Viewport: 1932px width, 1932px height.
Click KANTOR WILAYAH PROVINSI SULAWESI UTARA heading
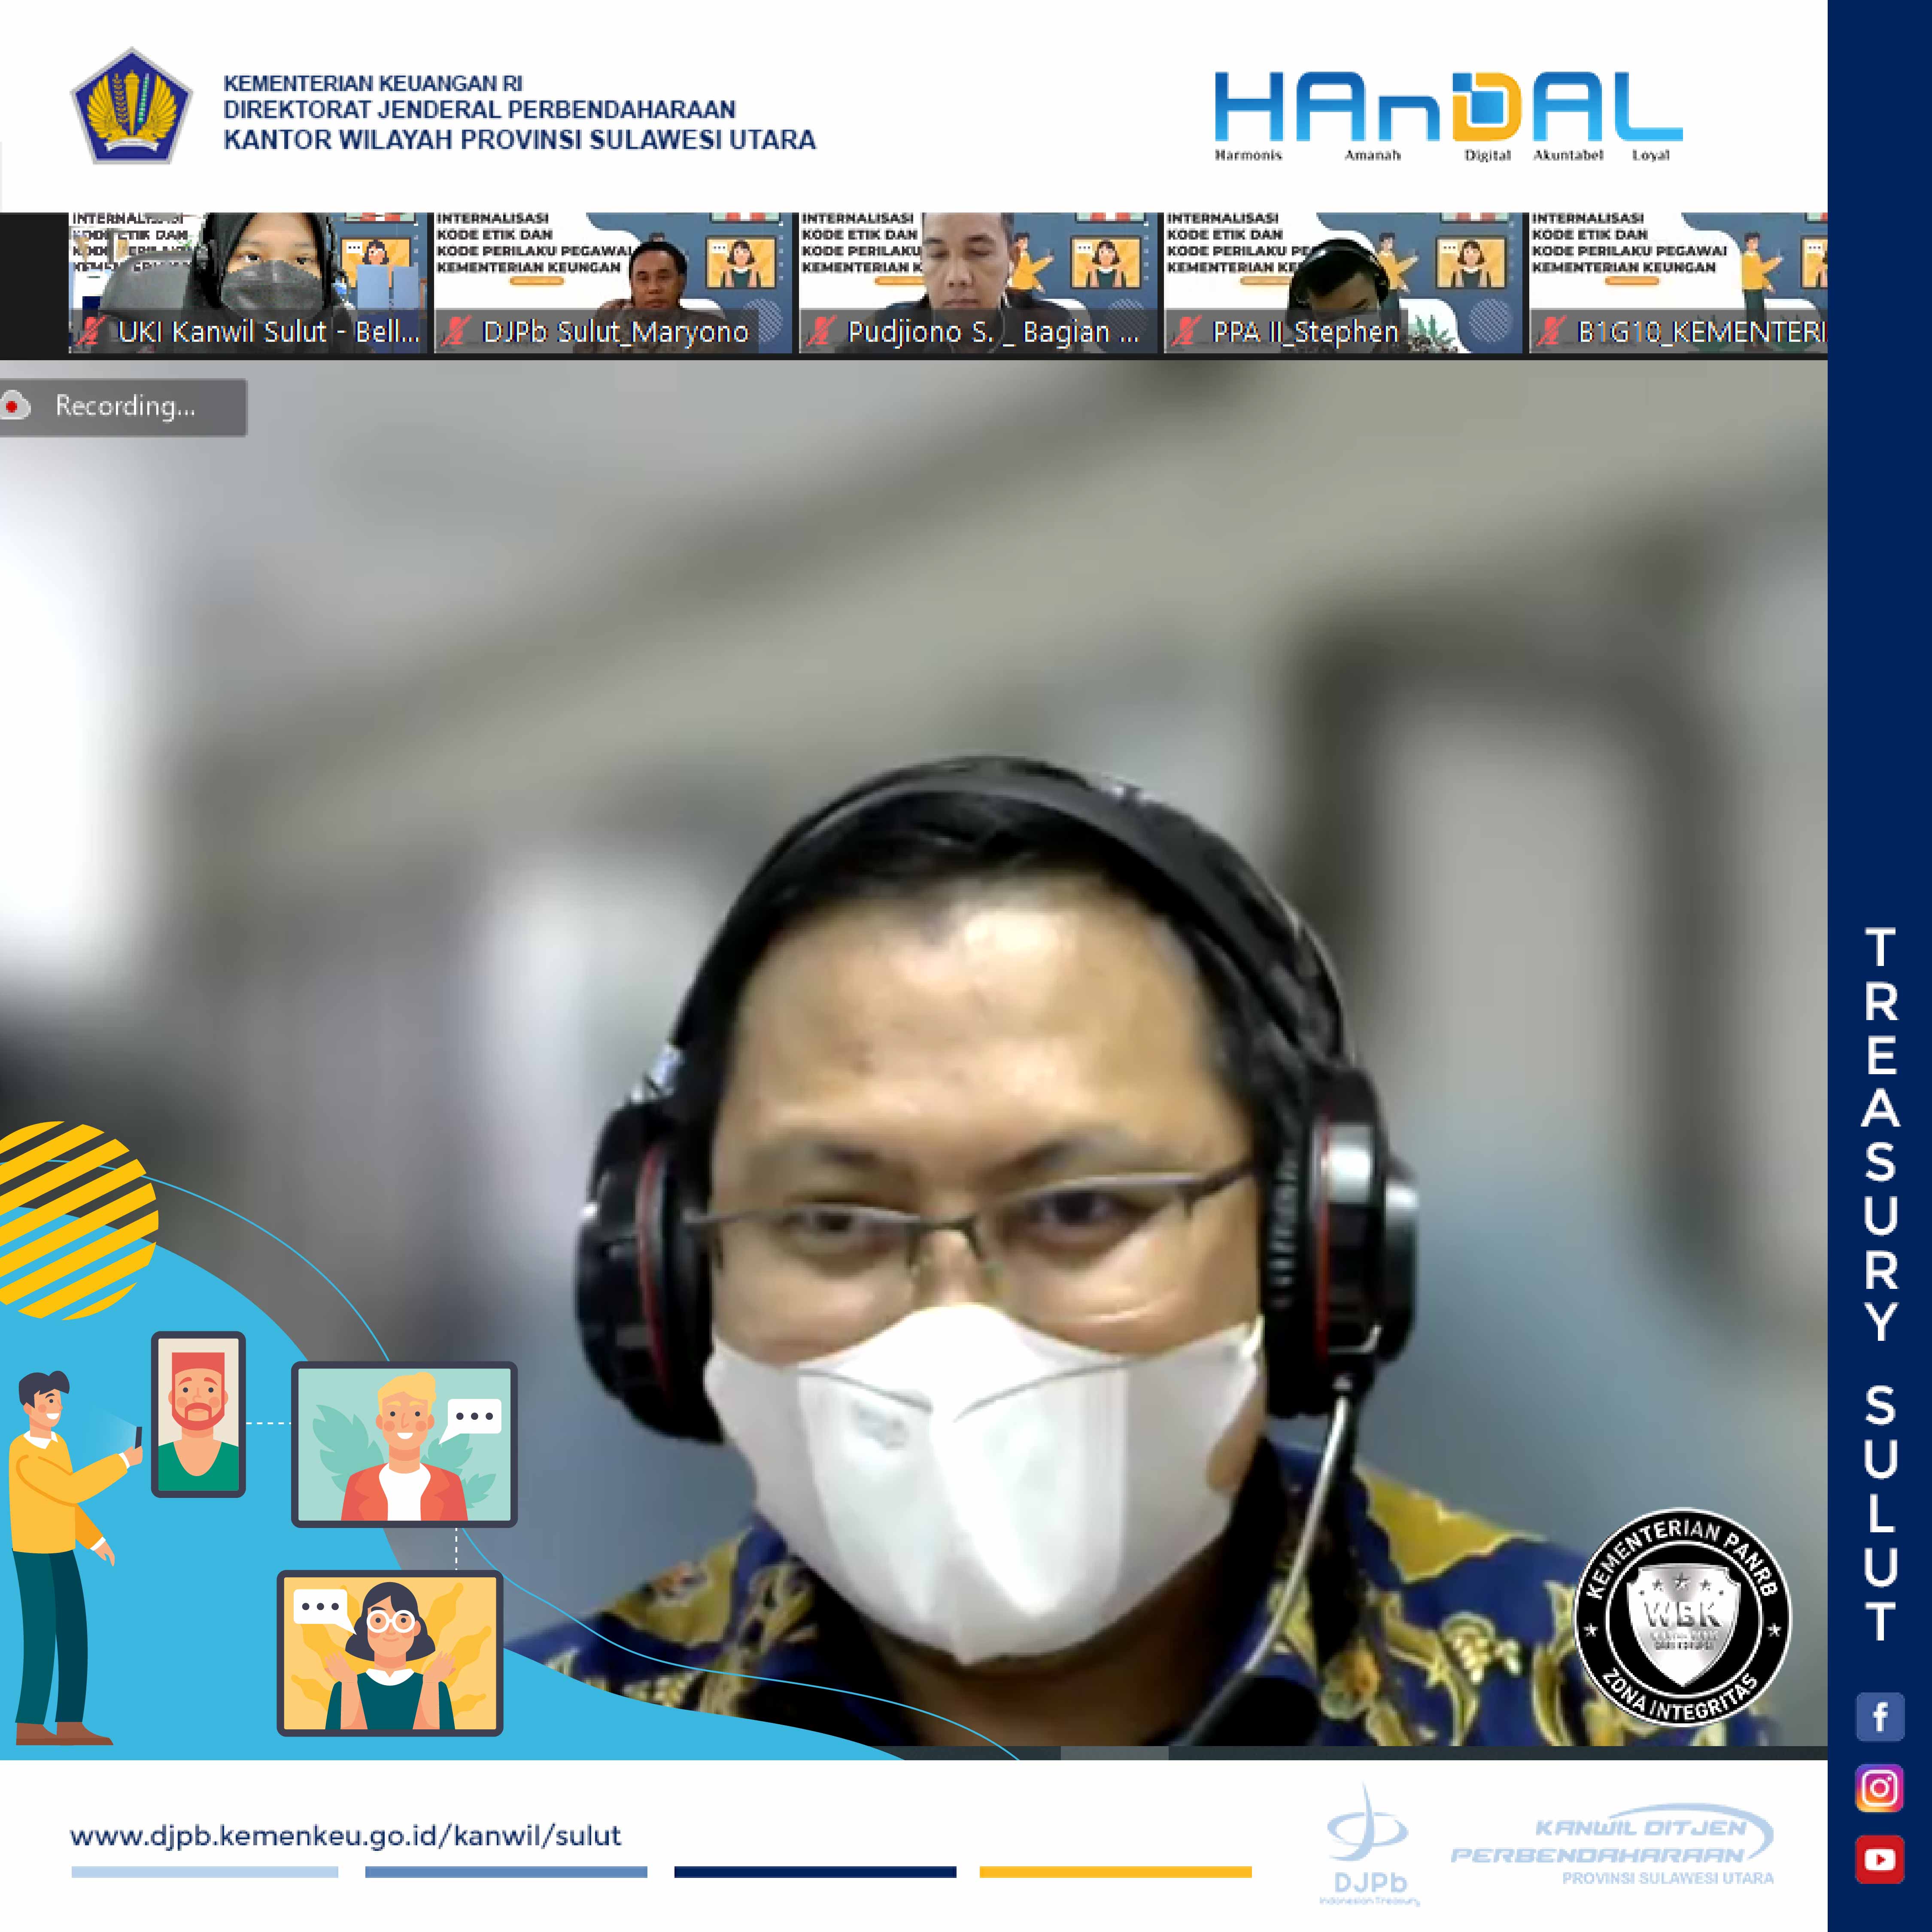(x=519, y=140)
